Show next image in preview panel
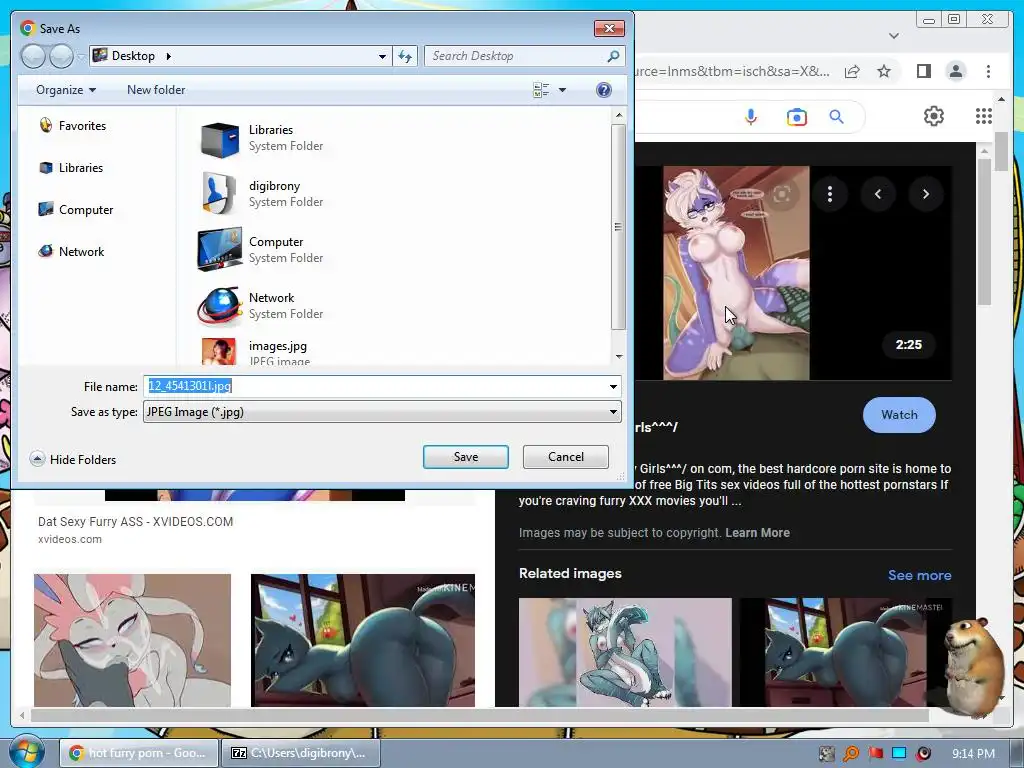The width and height of the screenshot is (1024, 768). [925, 194]
